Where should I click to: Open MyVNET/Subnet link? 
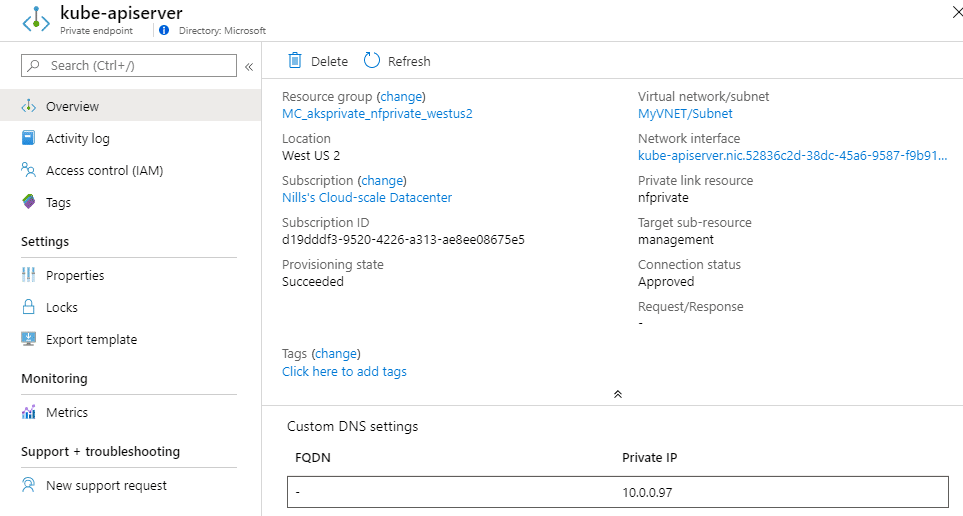(685, 114)
